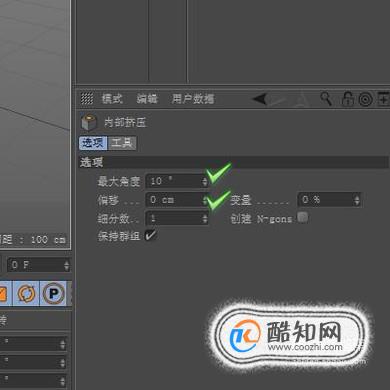Toggle the lock element icon

tap(348, 99)
